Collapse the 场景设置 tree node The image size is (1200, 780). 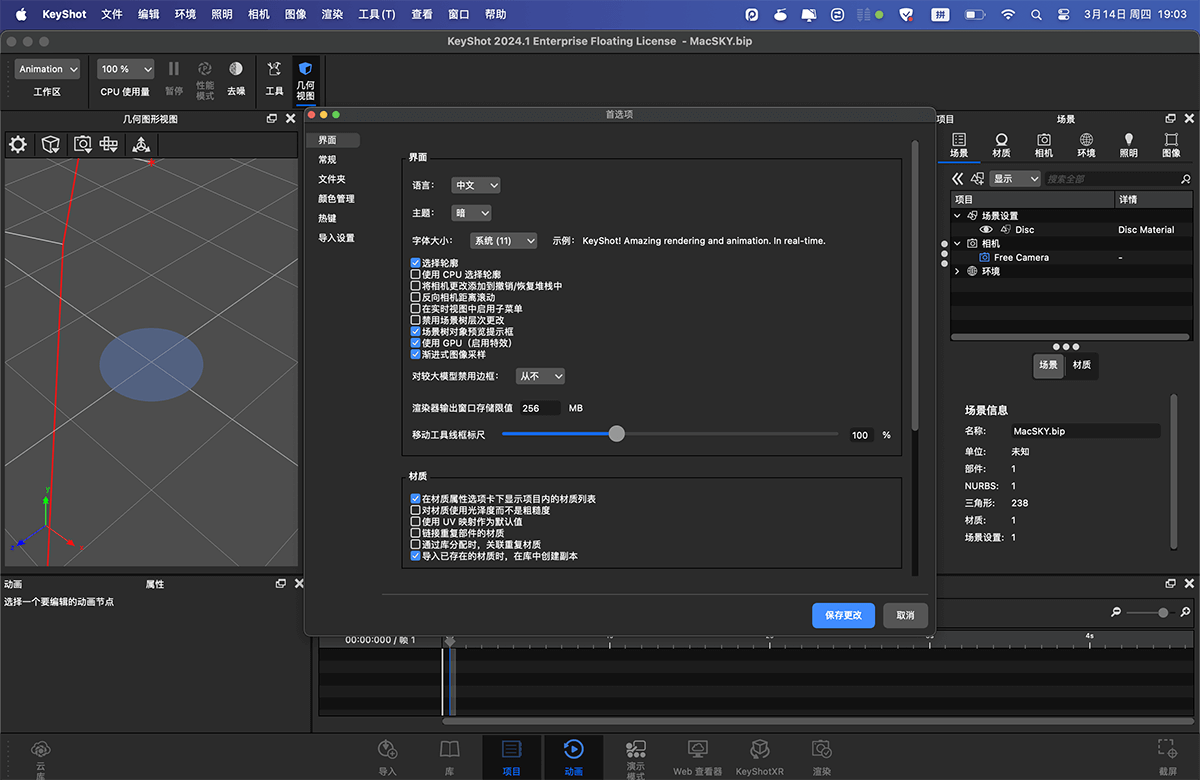(957, 216)
